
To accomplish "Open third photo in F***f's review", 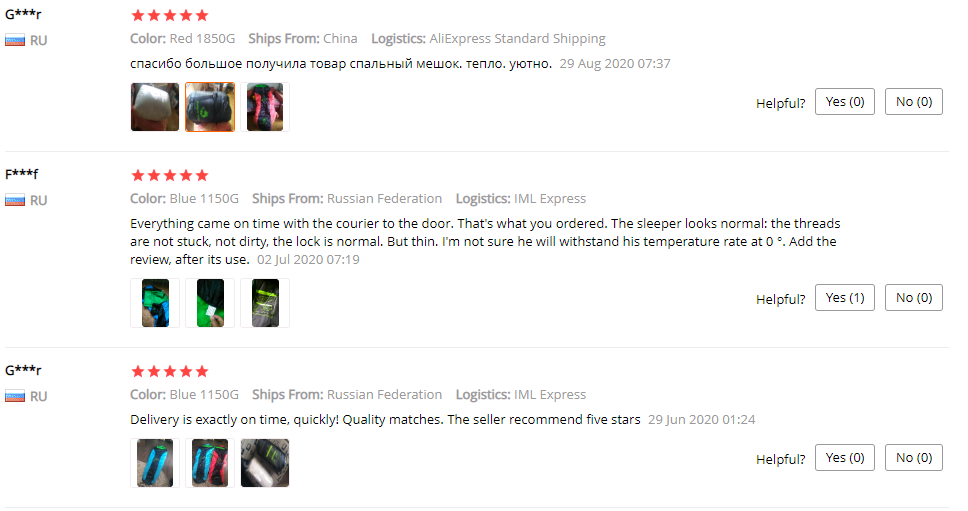I will (x=265, y=303).
